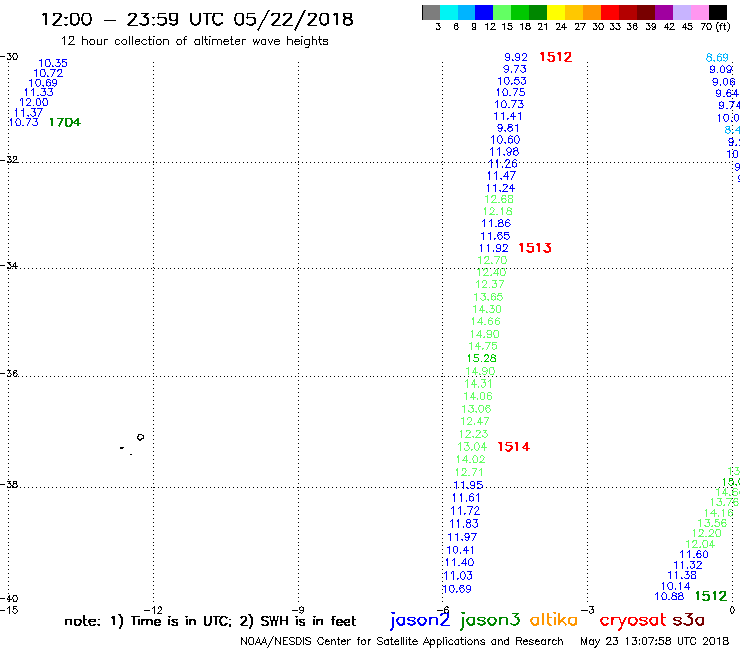
Task: Select the dark blue swatch in the legend
Action: [484, 12]
